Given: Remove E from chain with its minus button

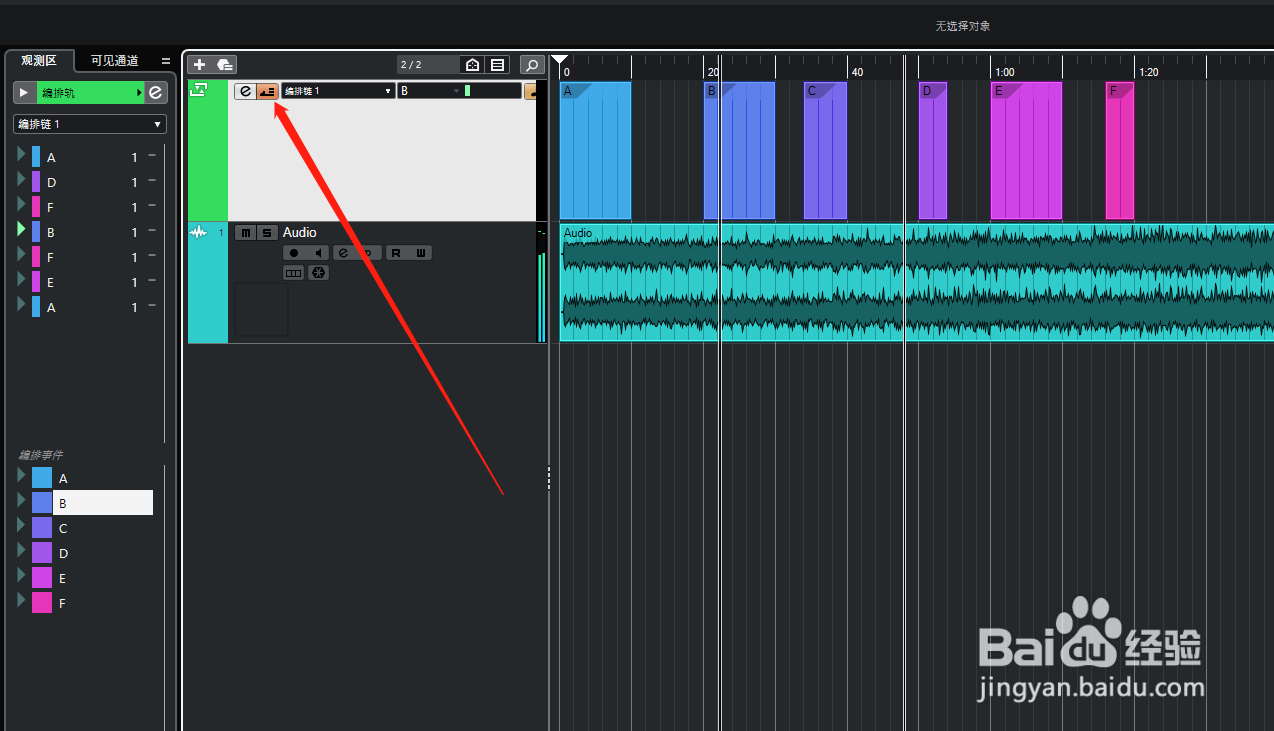Looking at the screenshot, I should (x=152, y=280).
